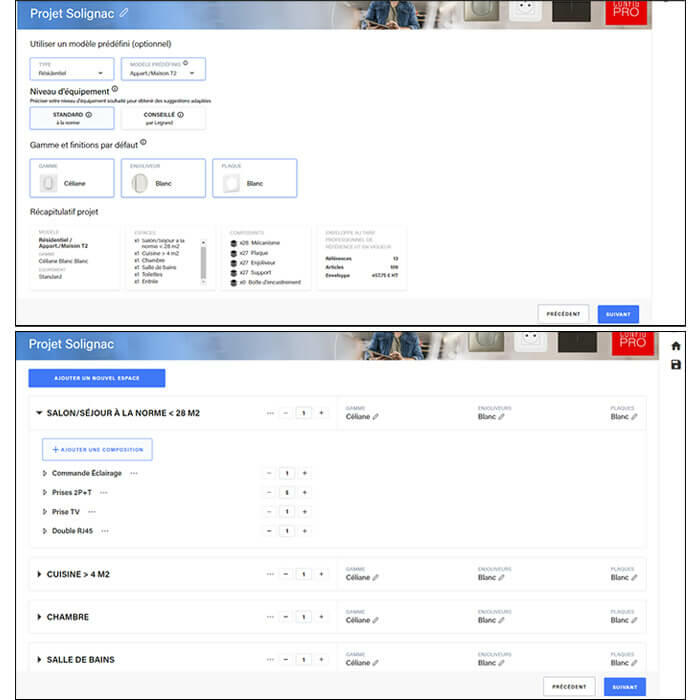Viewport: 700px width, 700px height.
Task: Expand the Cuisine > 4 M2 space
Action: pyautogui.click(x=39, y=574)
